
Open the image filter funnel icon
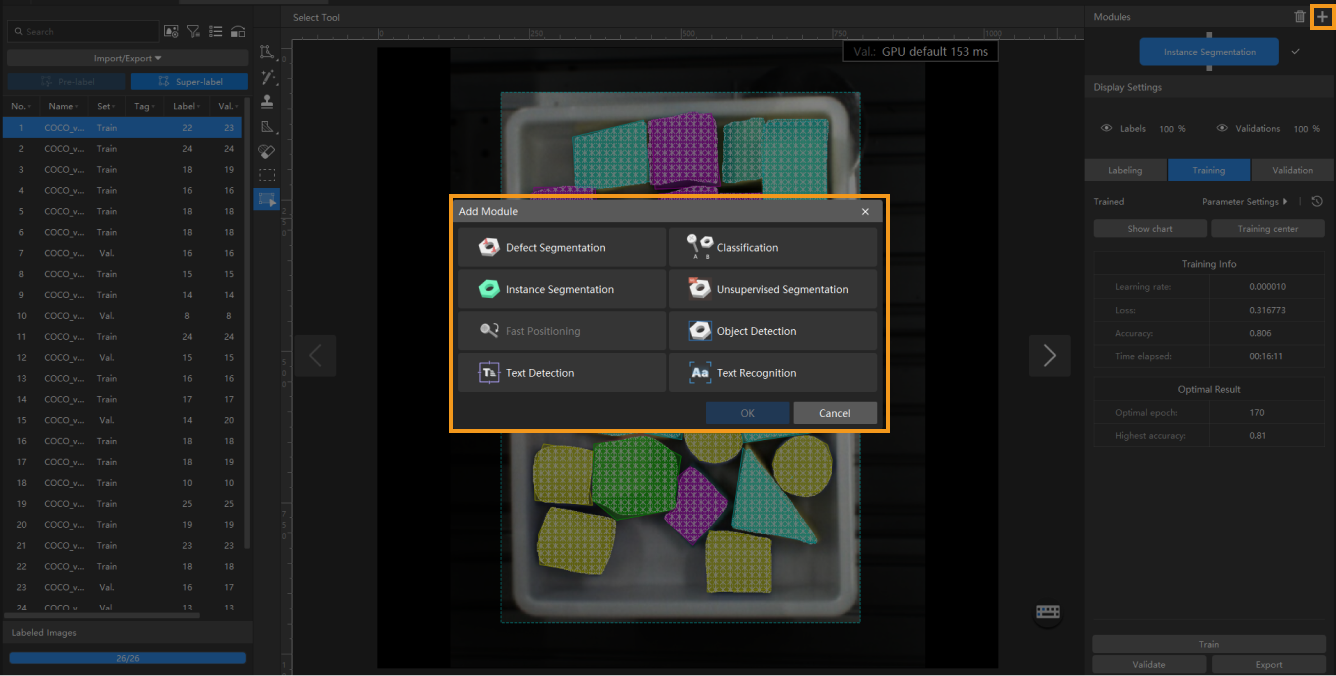[193, 31]
